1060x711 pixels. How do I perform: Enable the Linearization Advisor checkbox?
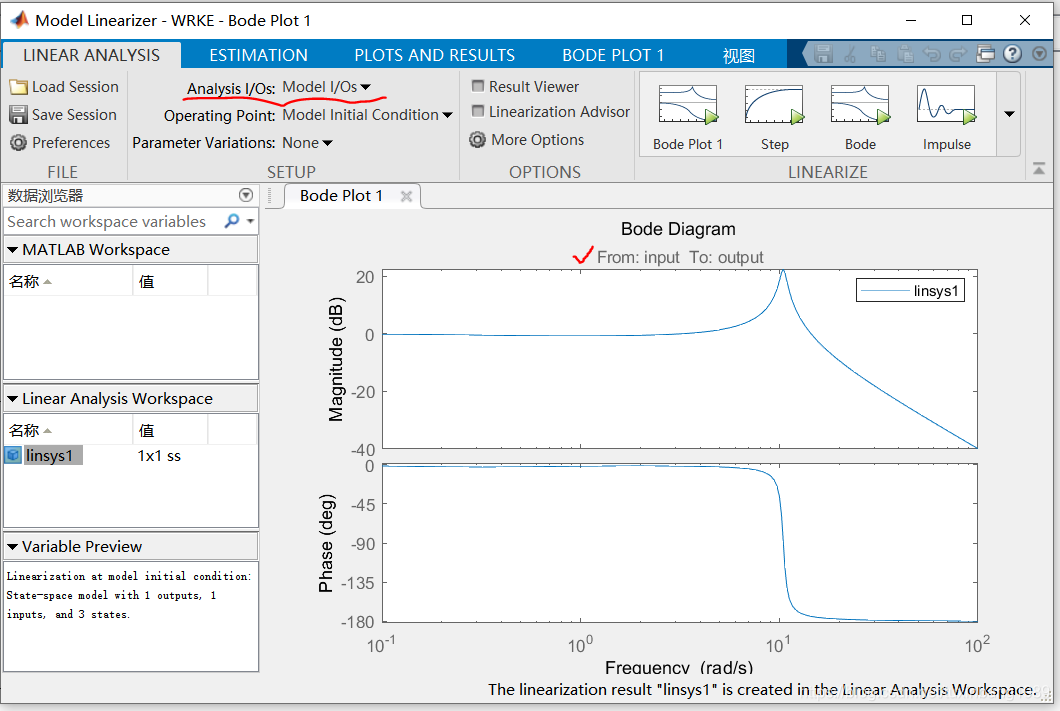[x=477, y=112]
